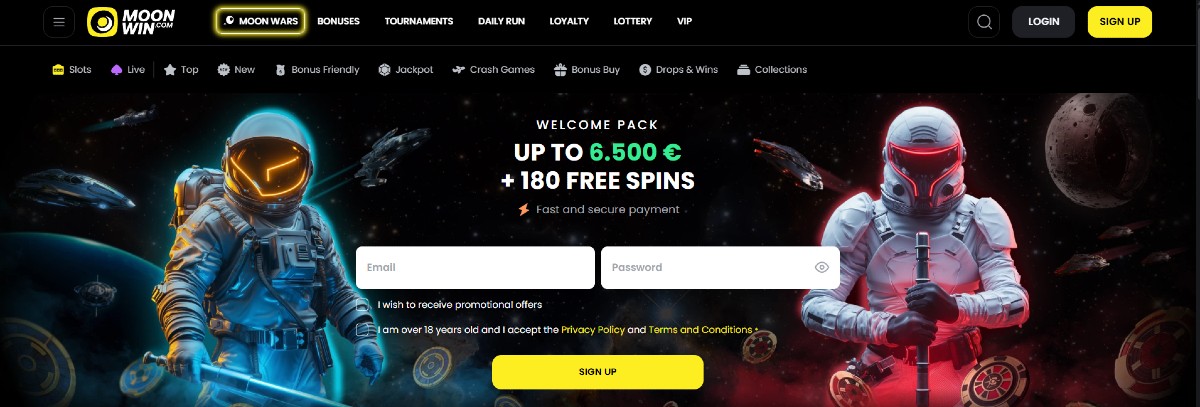This screenshot has height=407, width=1200.
Task: Open the Jackpot games category
Action: click(405, 70)
